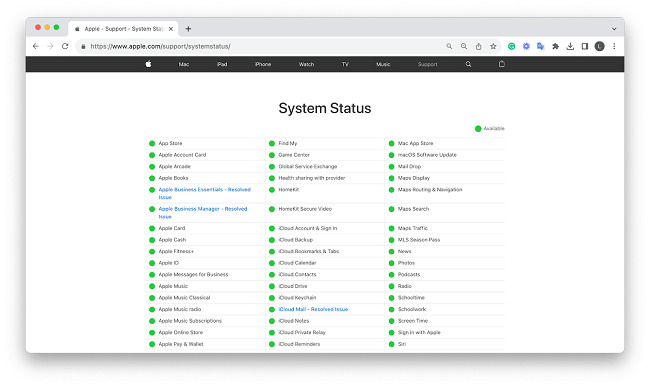Select the Apple Card row
The height and width of the screenshot is (387, 650).
(205, 228)
